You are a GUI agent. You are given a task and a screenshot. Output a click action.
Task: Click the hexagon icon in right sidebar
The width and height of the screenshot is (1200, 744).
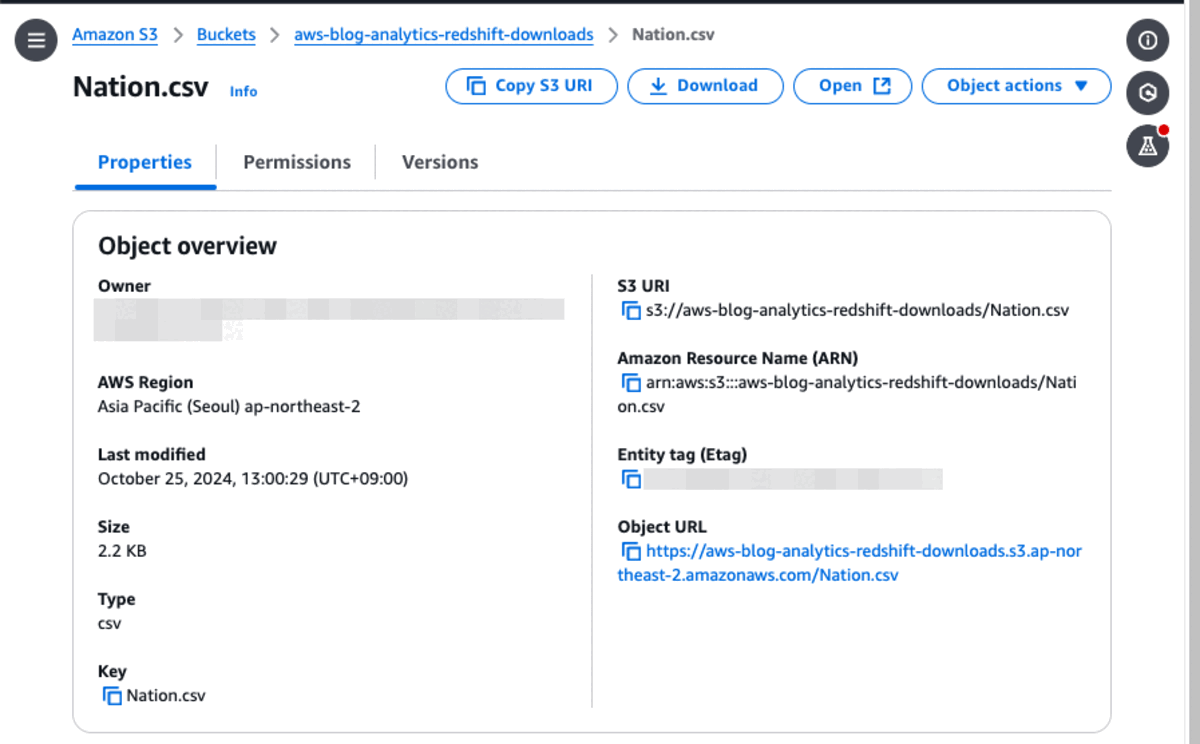(1148, 93)
